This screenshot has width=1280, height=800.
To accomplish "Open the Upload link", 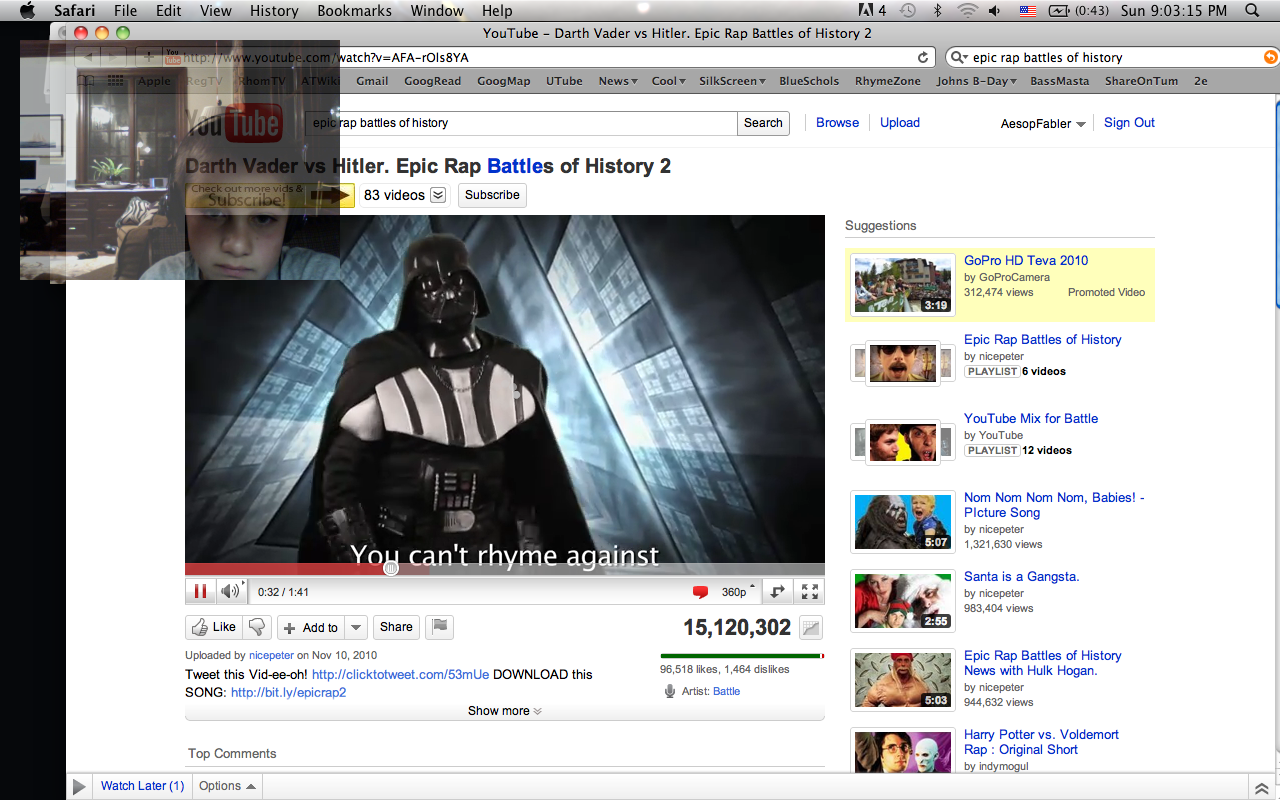I will pos(900,123).
